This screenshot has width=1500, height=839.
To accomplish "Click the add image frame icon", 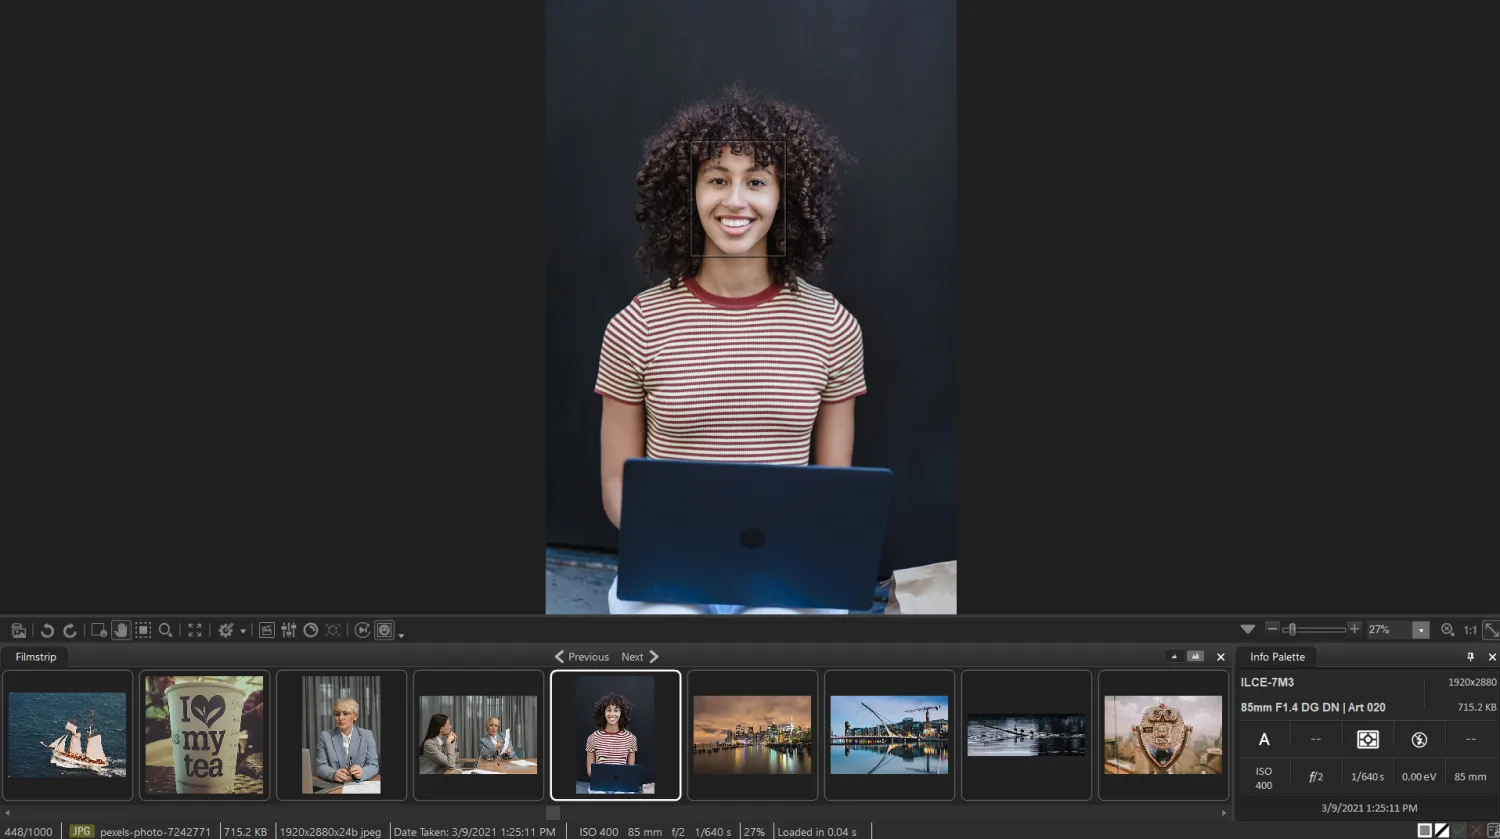I will 99,630.
